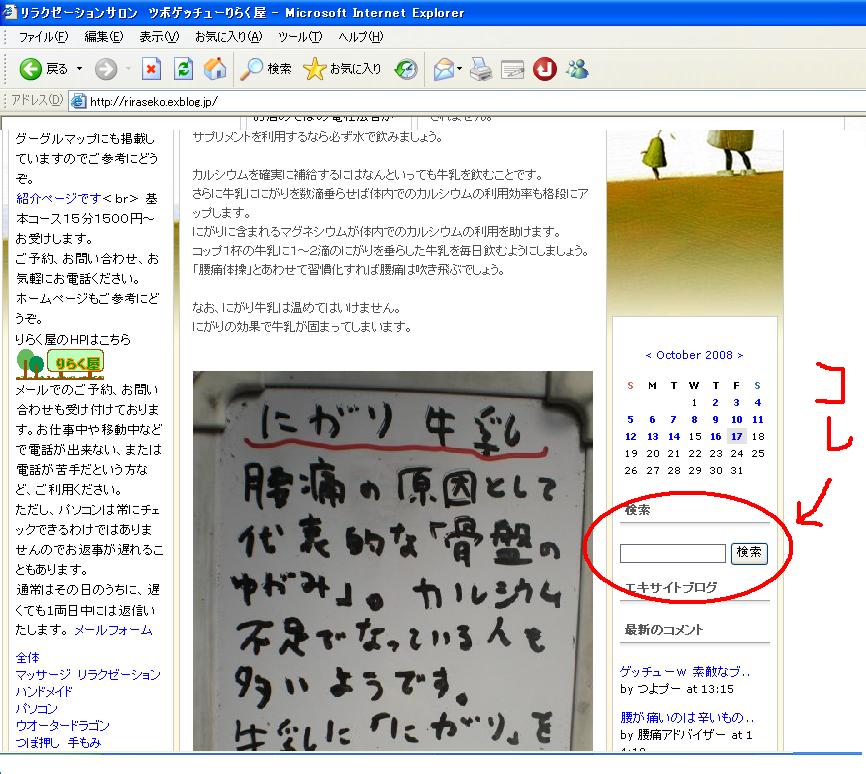Open the History clock icon
The image size is (866, 774).
click(406, 69)
